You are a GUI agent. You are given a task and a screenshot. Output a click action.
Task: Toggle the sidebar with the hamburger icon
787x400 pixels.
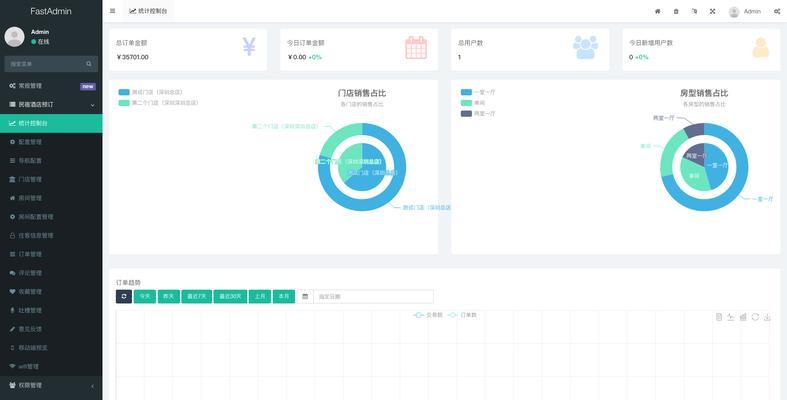coord(112,11)
